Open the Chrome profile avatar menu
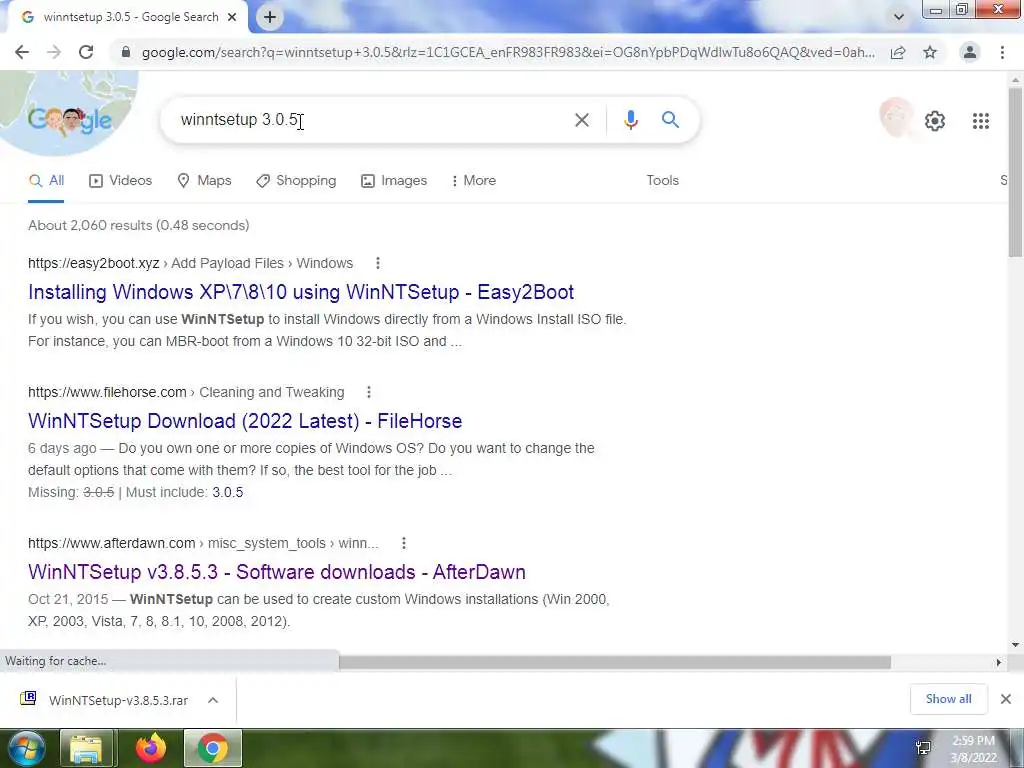Viewport: 1024px width, 768px height. click(970, 52)
